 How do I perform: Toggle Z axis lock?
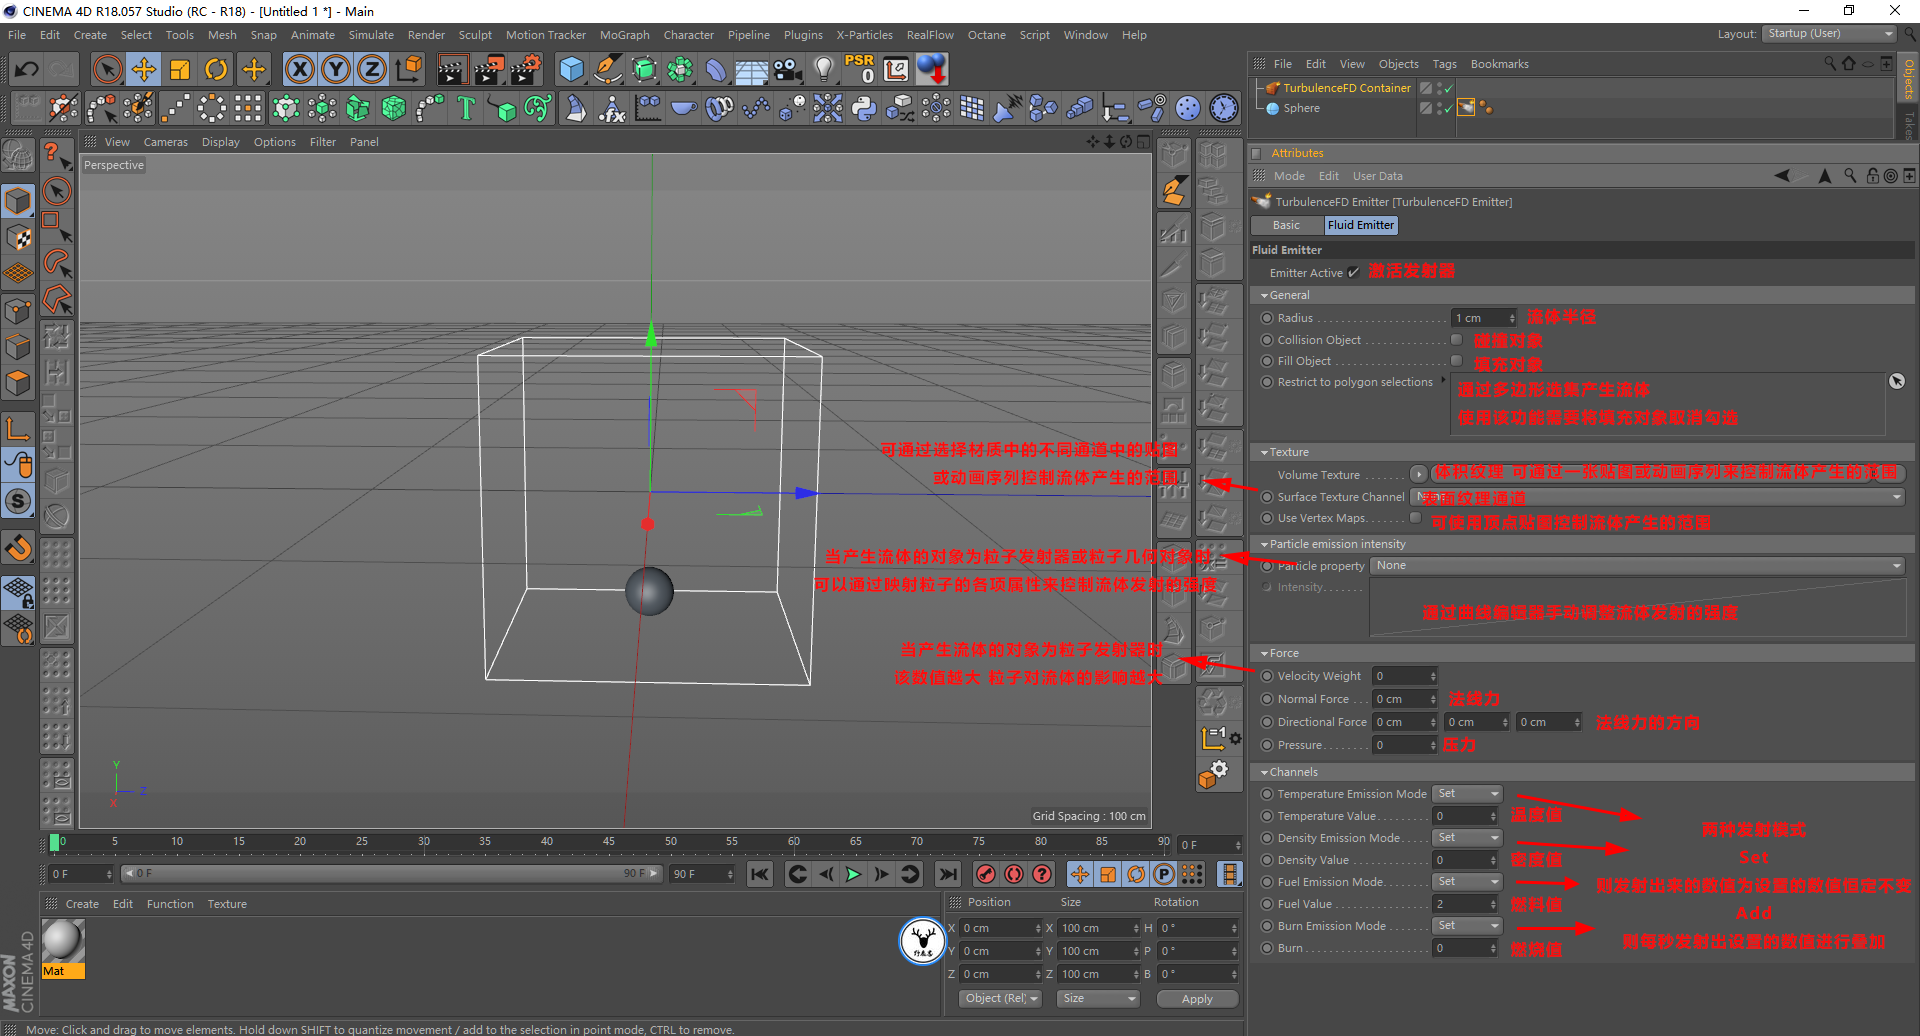point(372,69)
